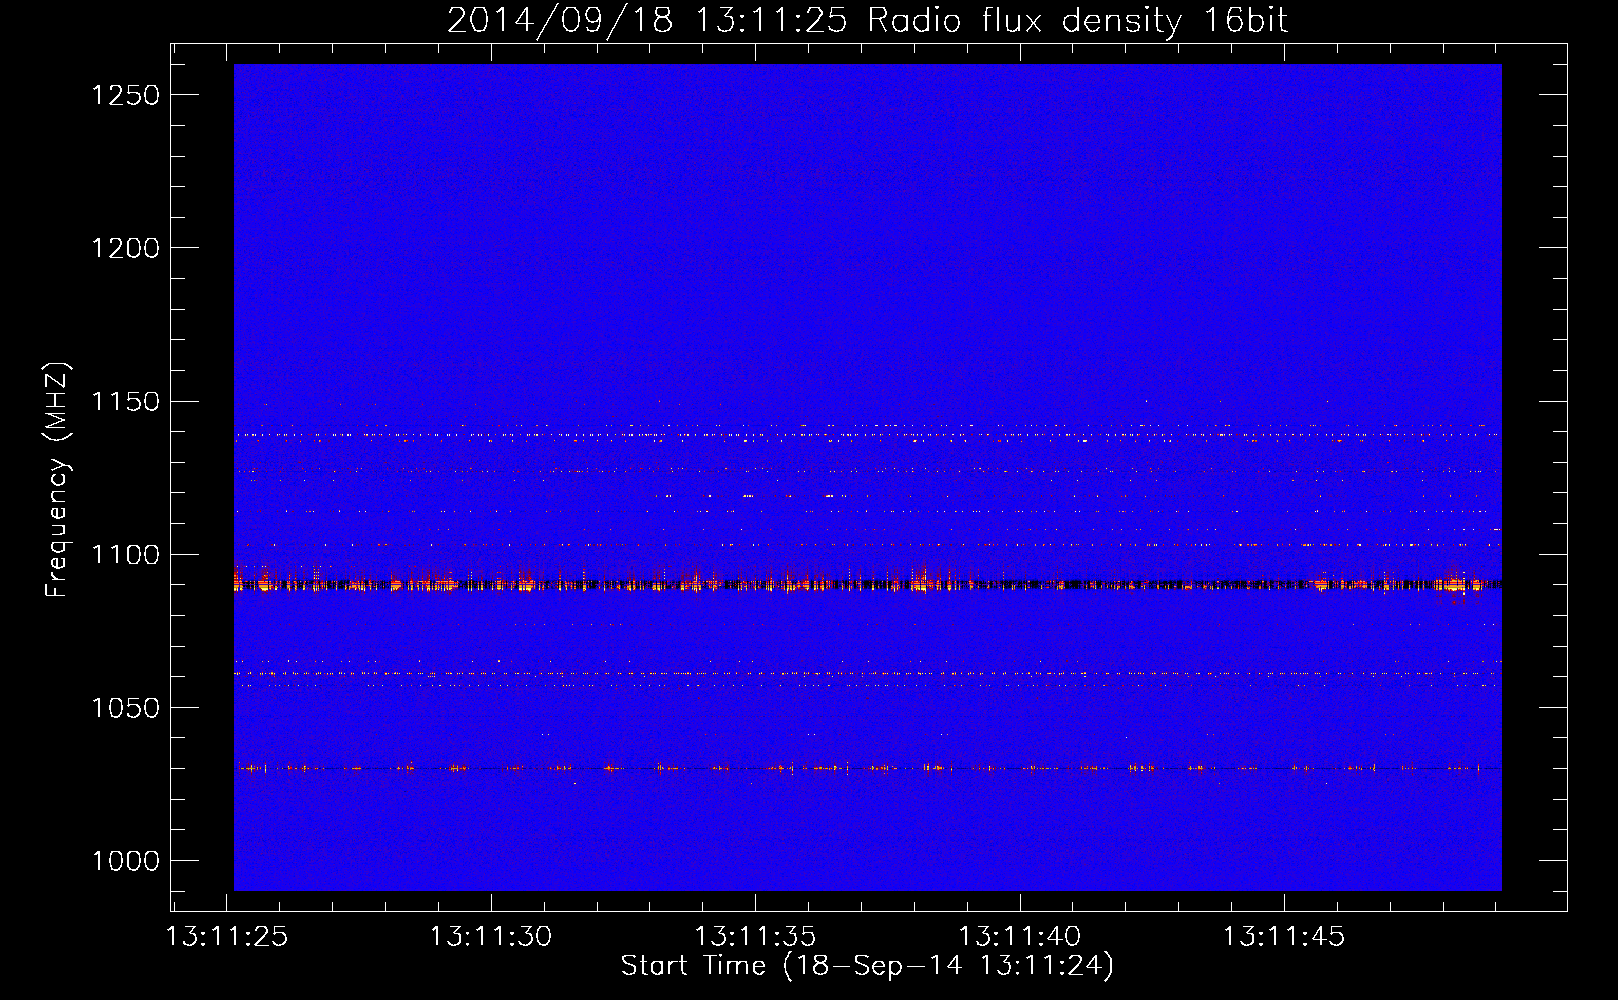
Task: Click the 13:11:25 time tick label
Action: tap(227, 937)
